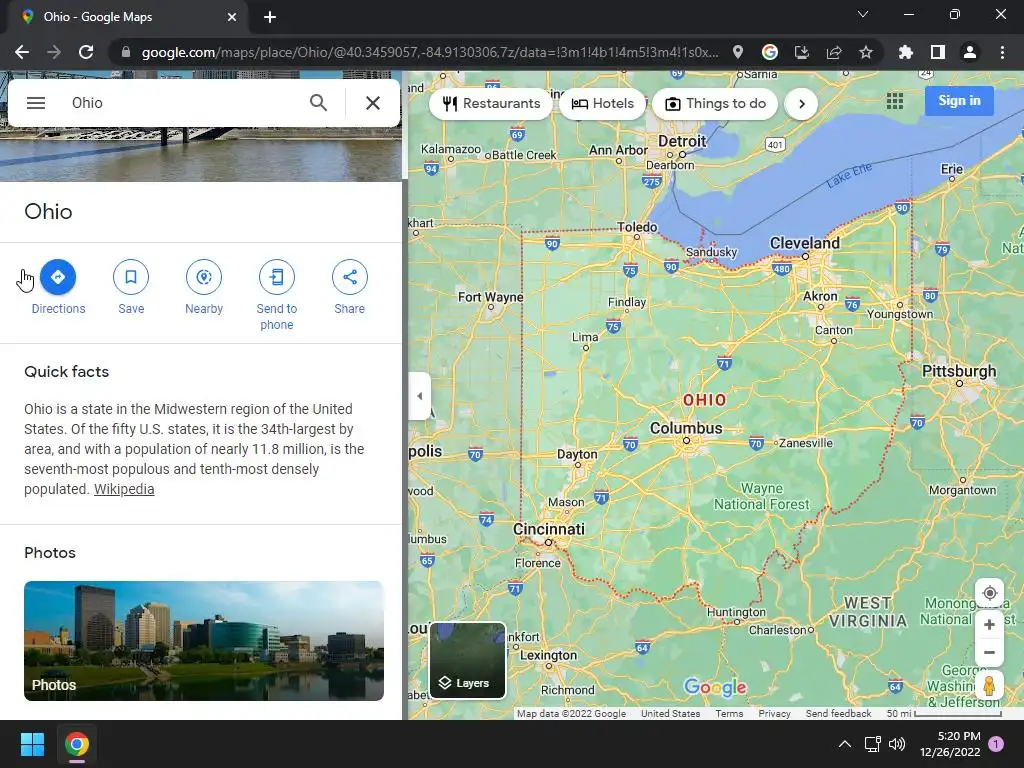Image resolution: width=1024 pixels, height=768 pixels.
Task: Reload the Google Maps page
Action: click(x=86, y=52)
